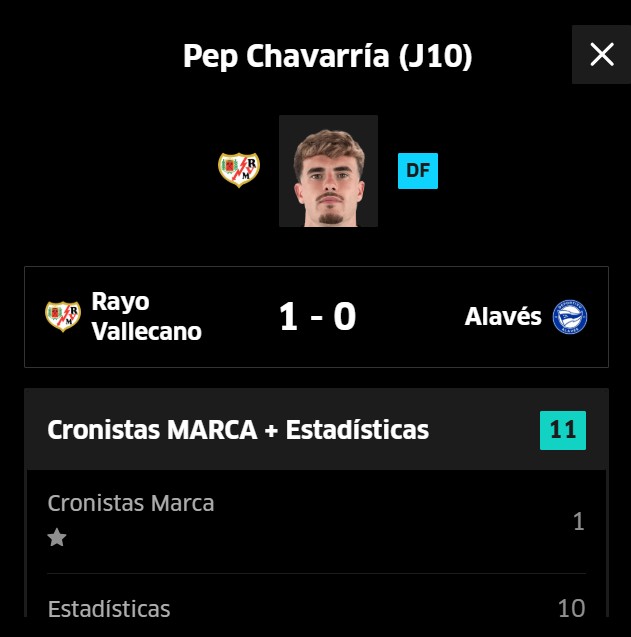Click the Estadísticas score value 10
The height and width of the screenshot is (637, 631).
click(571, 608)
